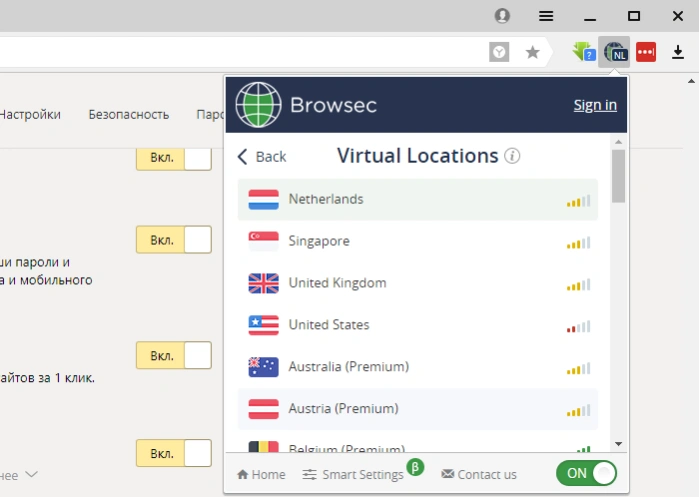Click the Browsec globe logo
The image size is (699, 497).
coord(258,105)
